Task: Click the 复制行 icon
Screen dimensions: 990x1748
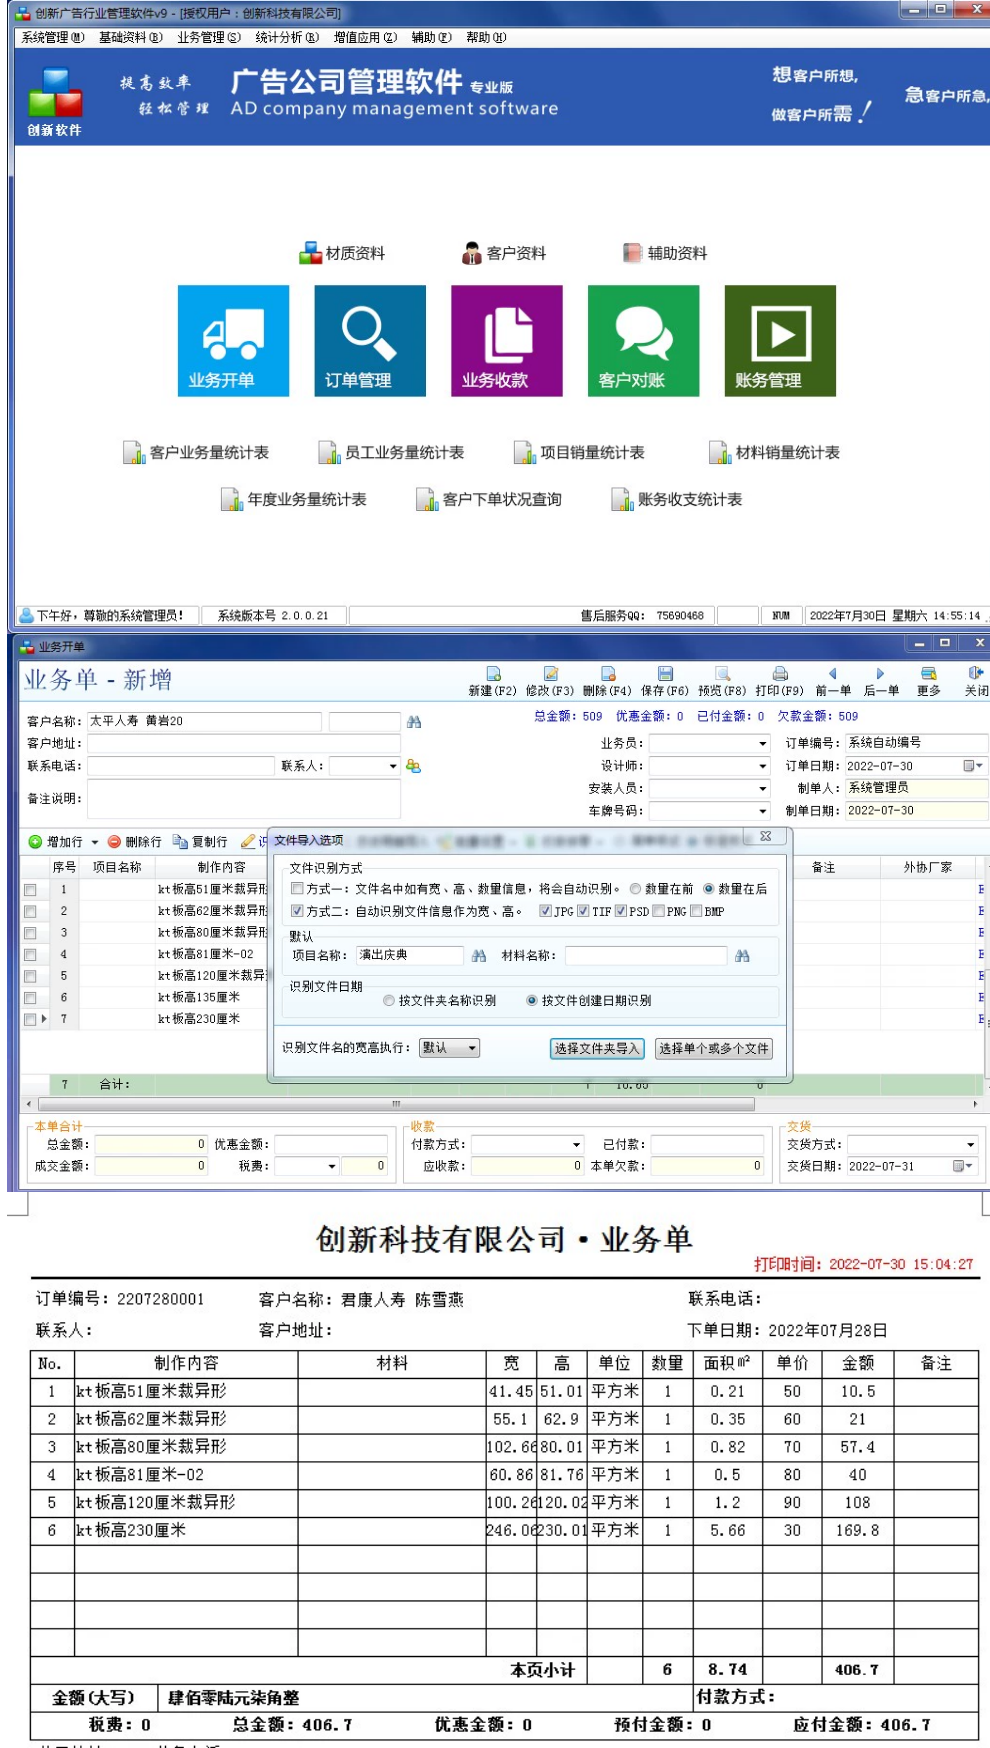Action: pos(180,842)
